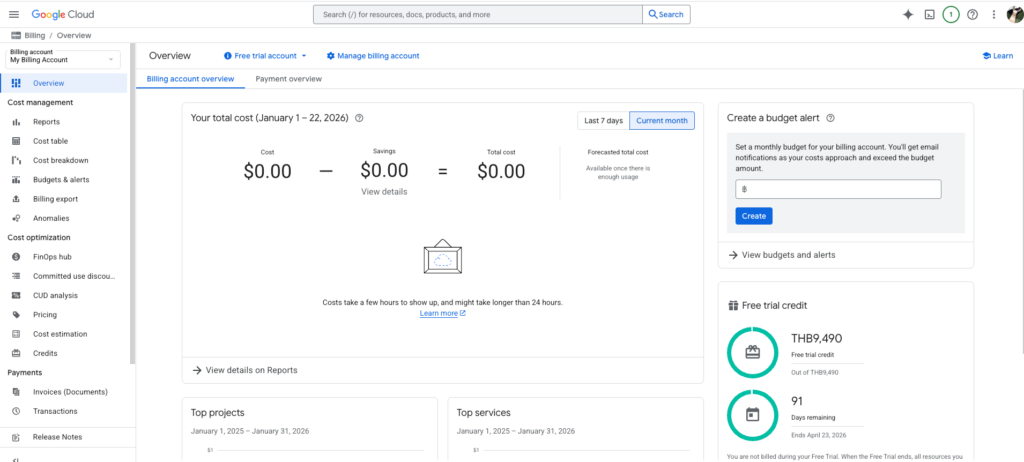The width and height of the screenshot is (1024, 462).
Task: Select the Last 7 days toggle
Action: coord(603,121)
